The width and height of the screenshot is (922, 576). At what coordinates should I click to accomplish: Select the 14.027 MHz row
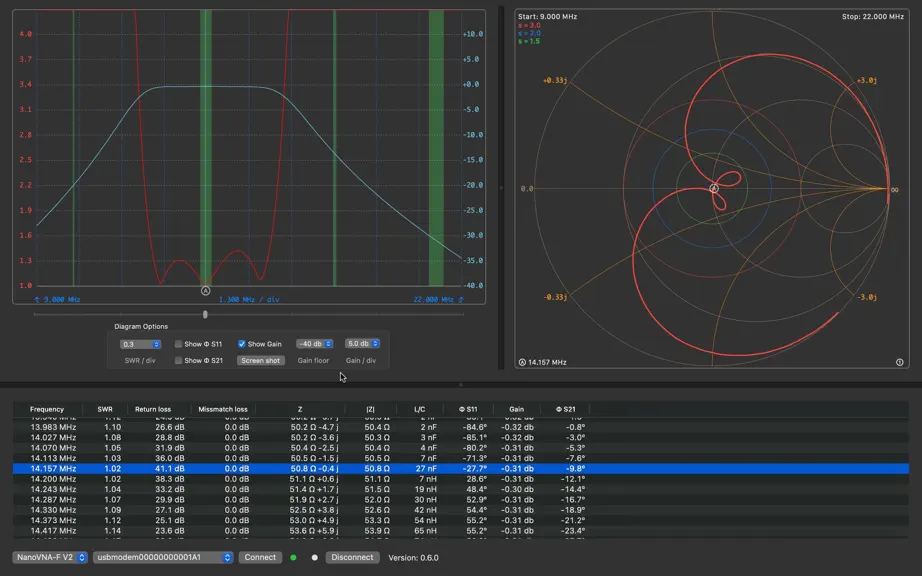(461, 437)
